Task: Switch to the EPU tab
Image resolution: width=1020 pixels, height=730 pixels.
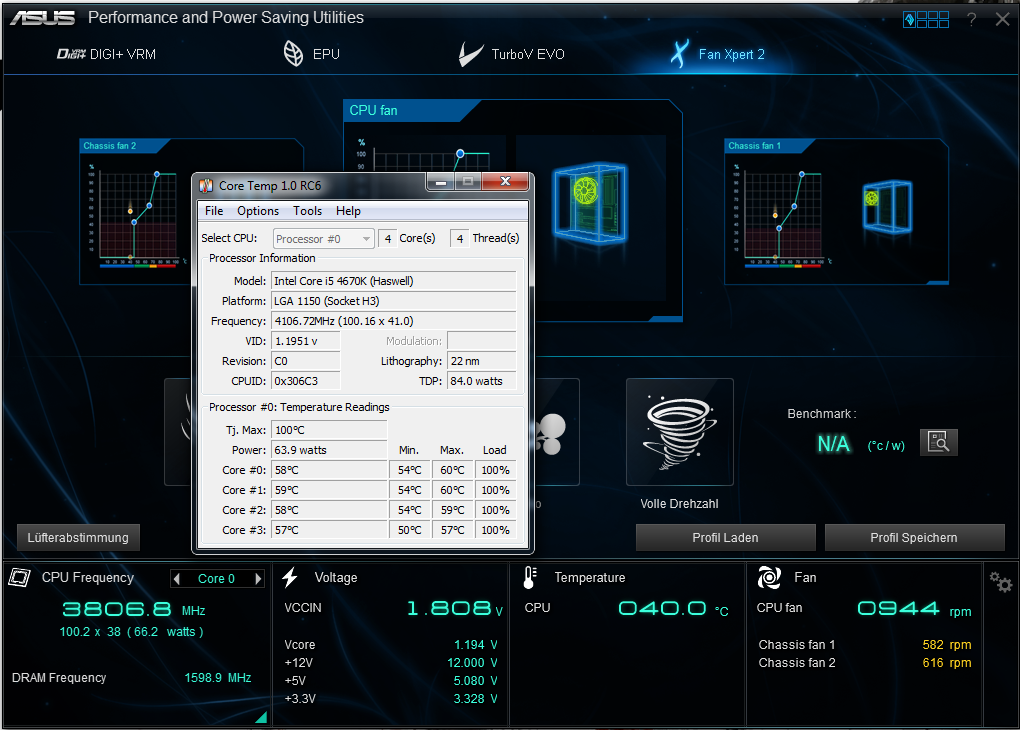Action: pos(312,54)
